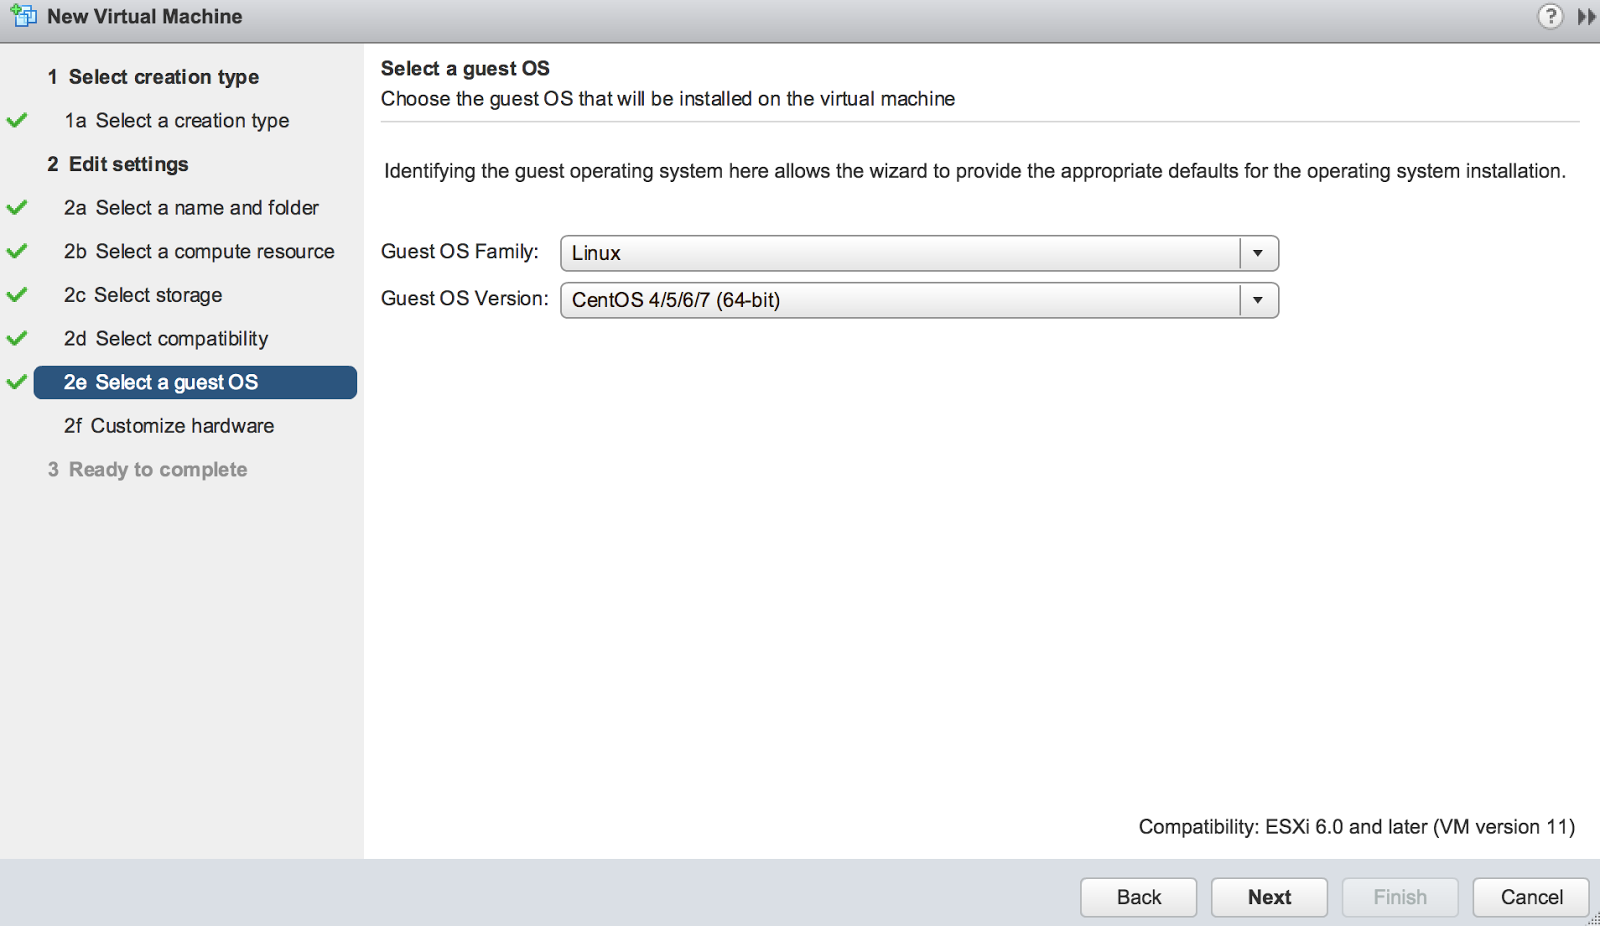Click the 2 Edit settings heading
This screenshot has width=1600, height=926.
[x=118, y=164]
